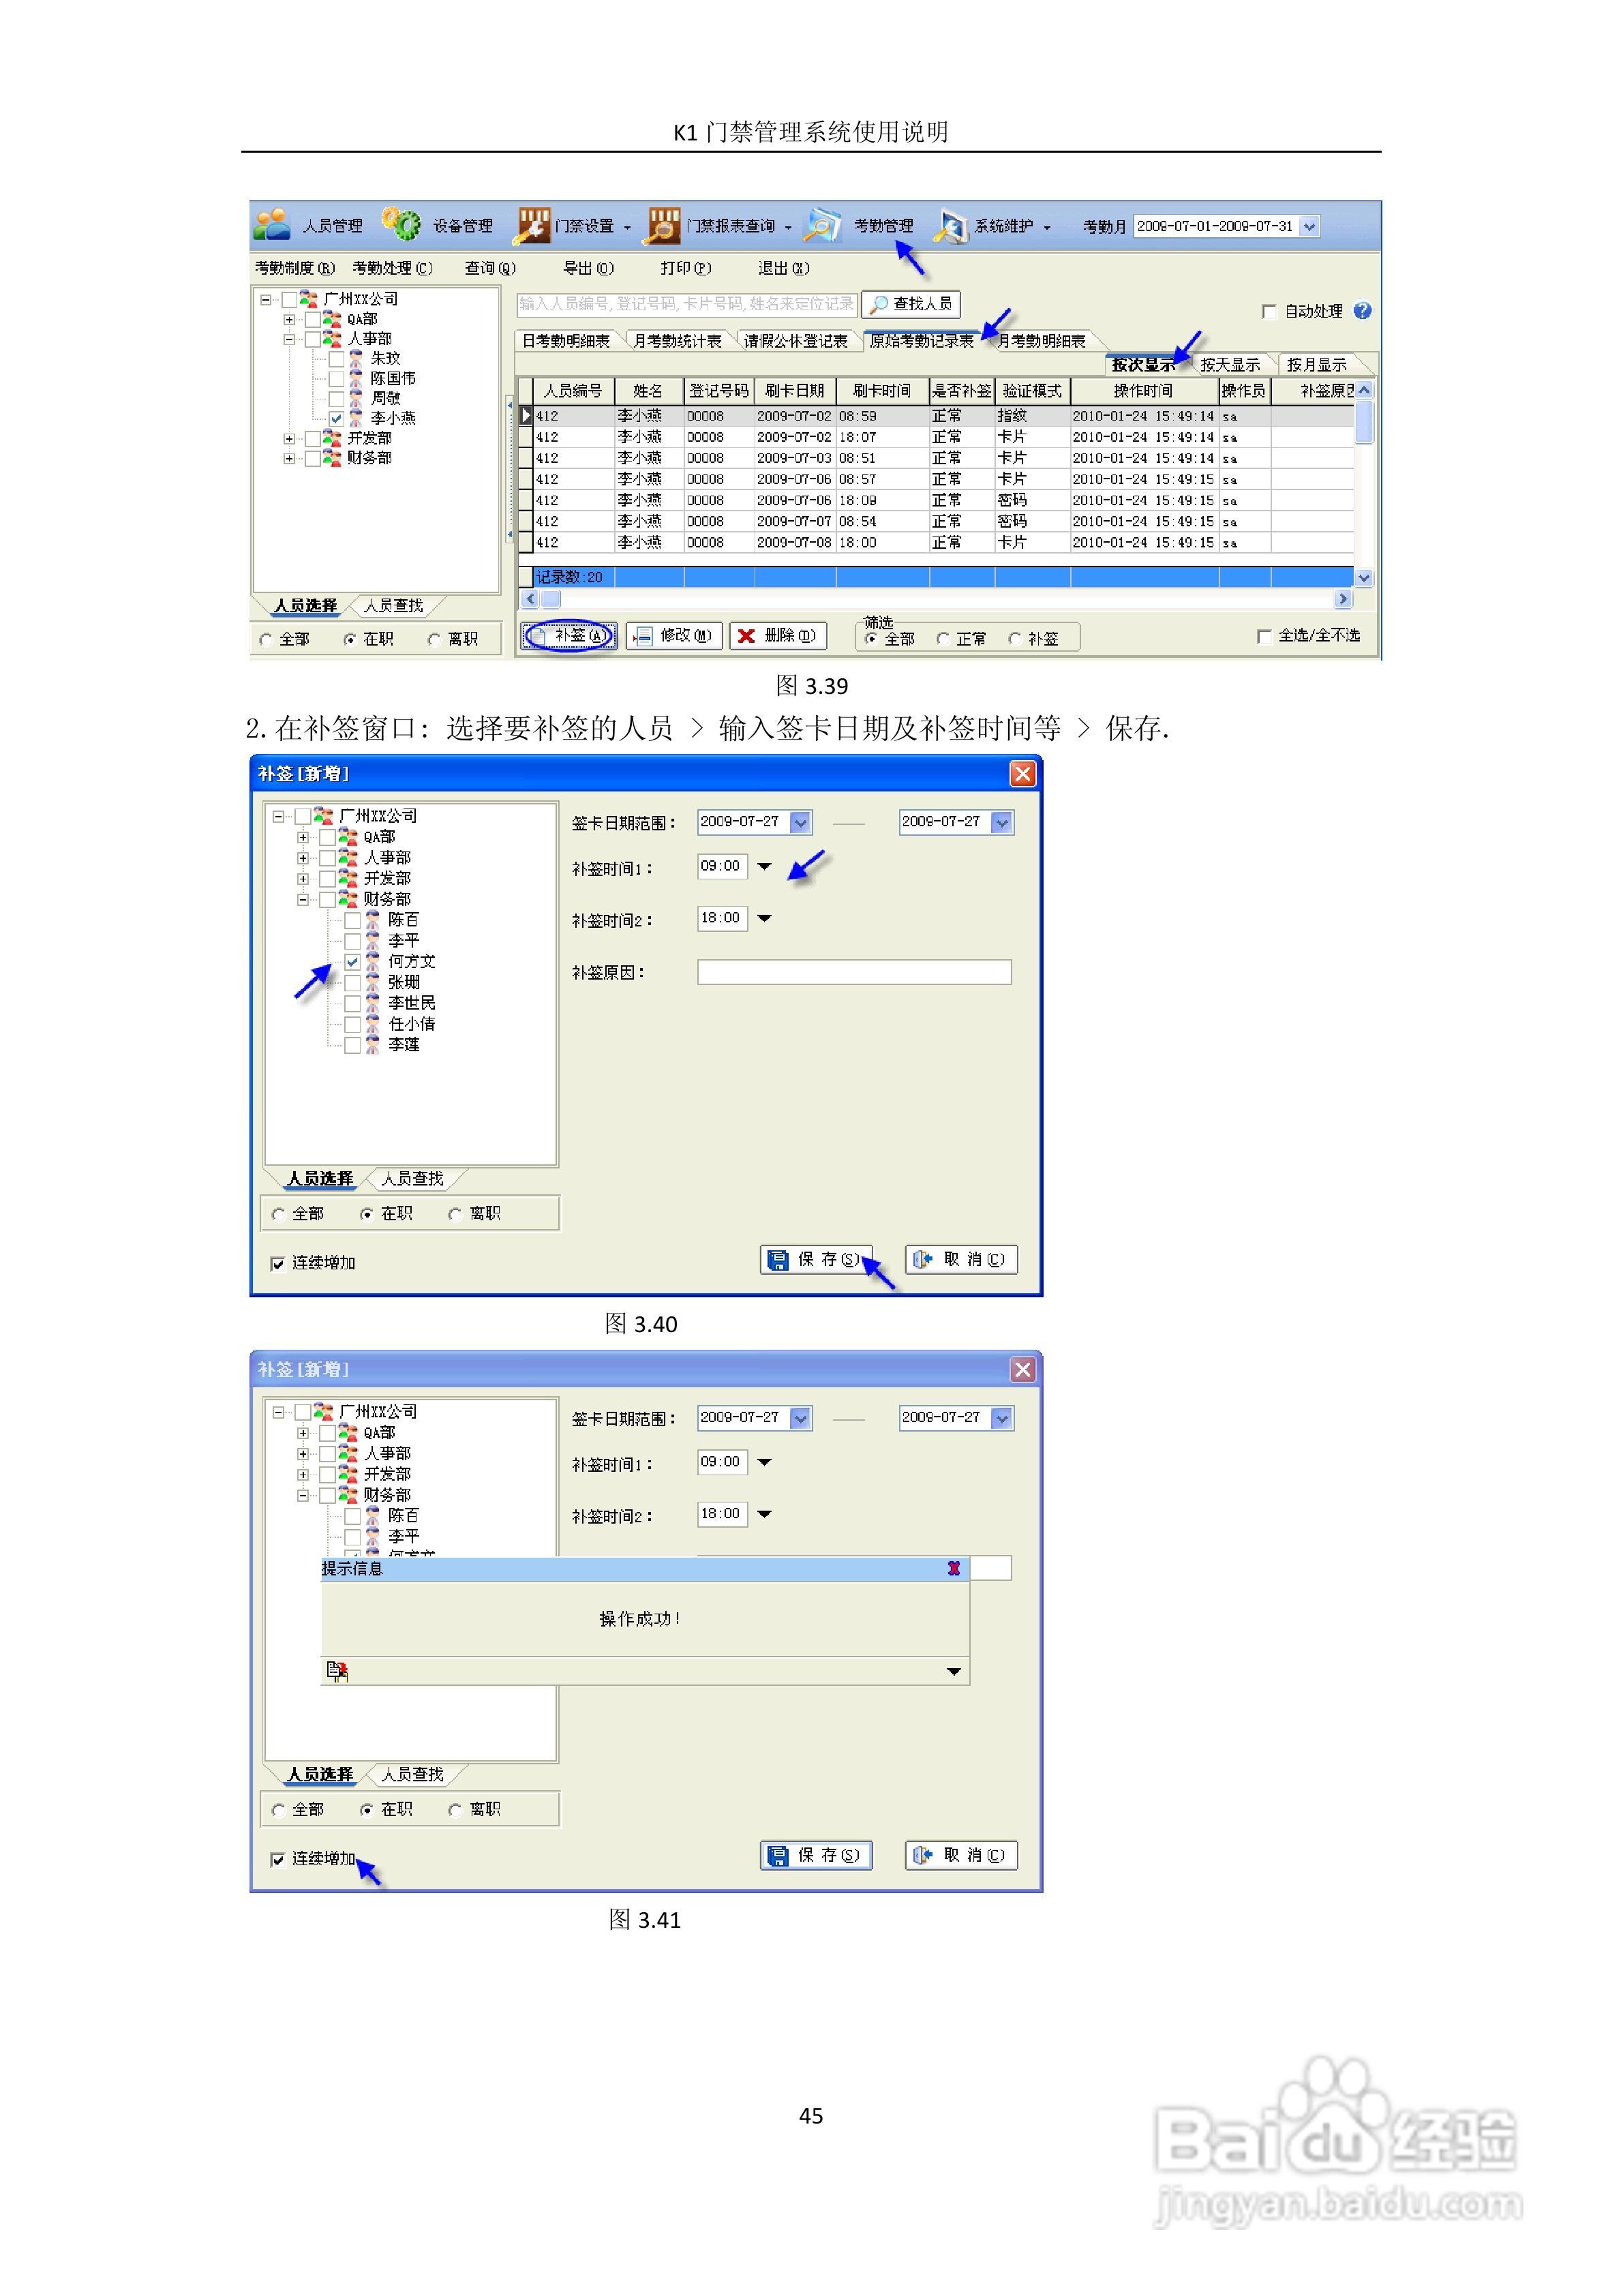Viewport: 1623px width, 2296px height.
Task: Open 补签时间1 dropdown arrow in figure 3.40
Action: [765, 867]
